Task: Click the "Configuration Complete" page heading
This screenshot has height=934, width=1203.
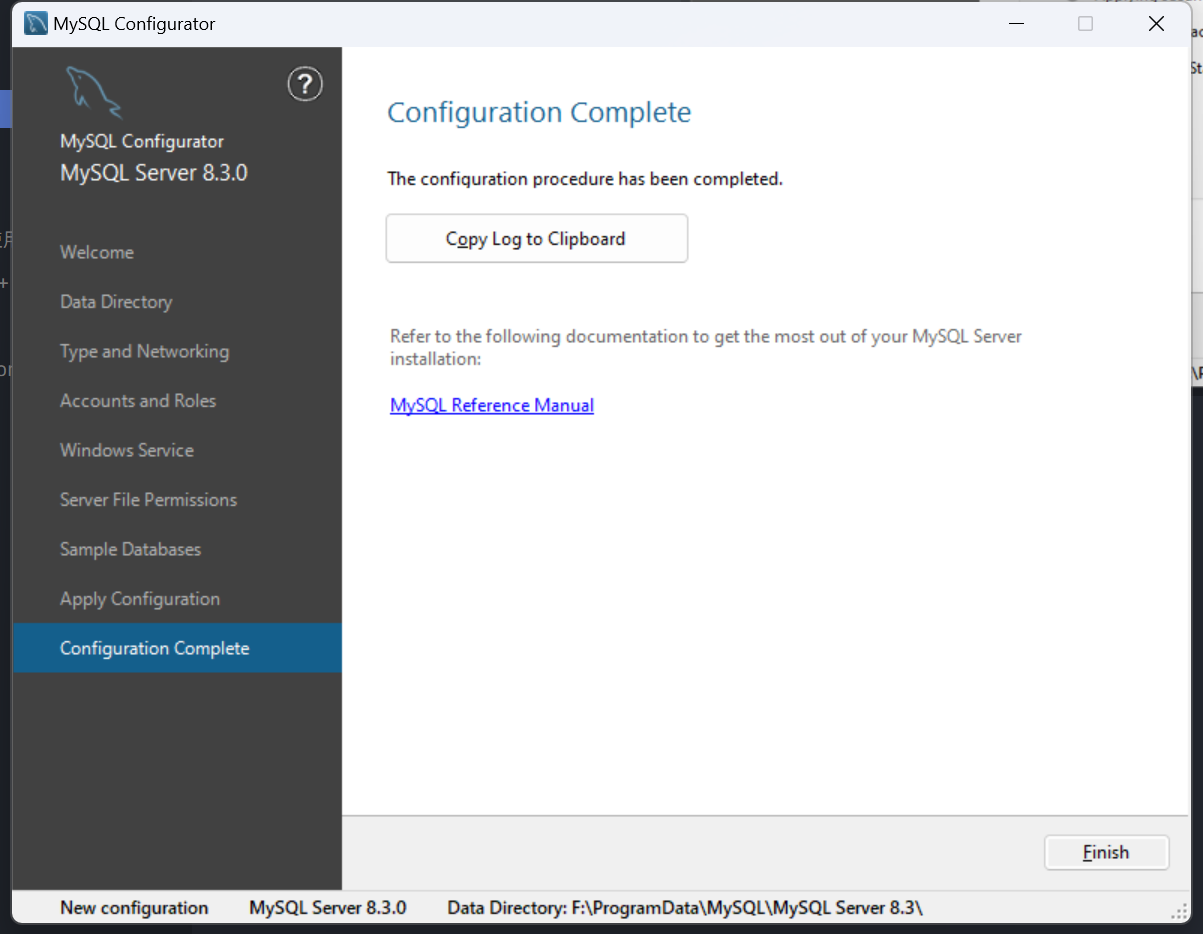Action: click(x=539, y=112)
